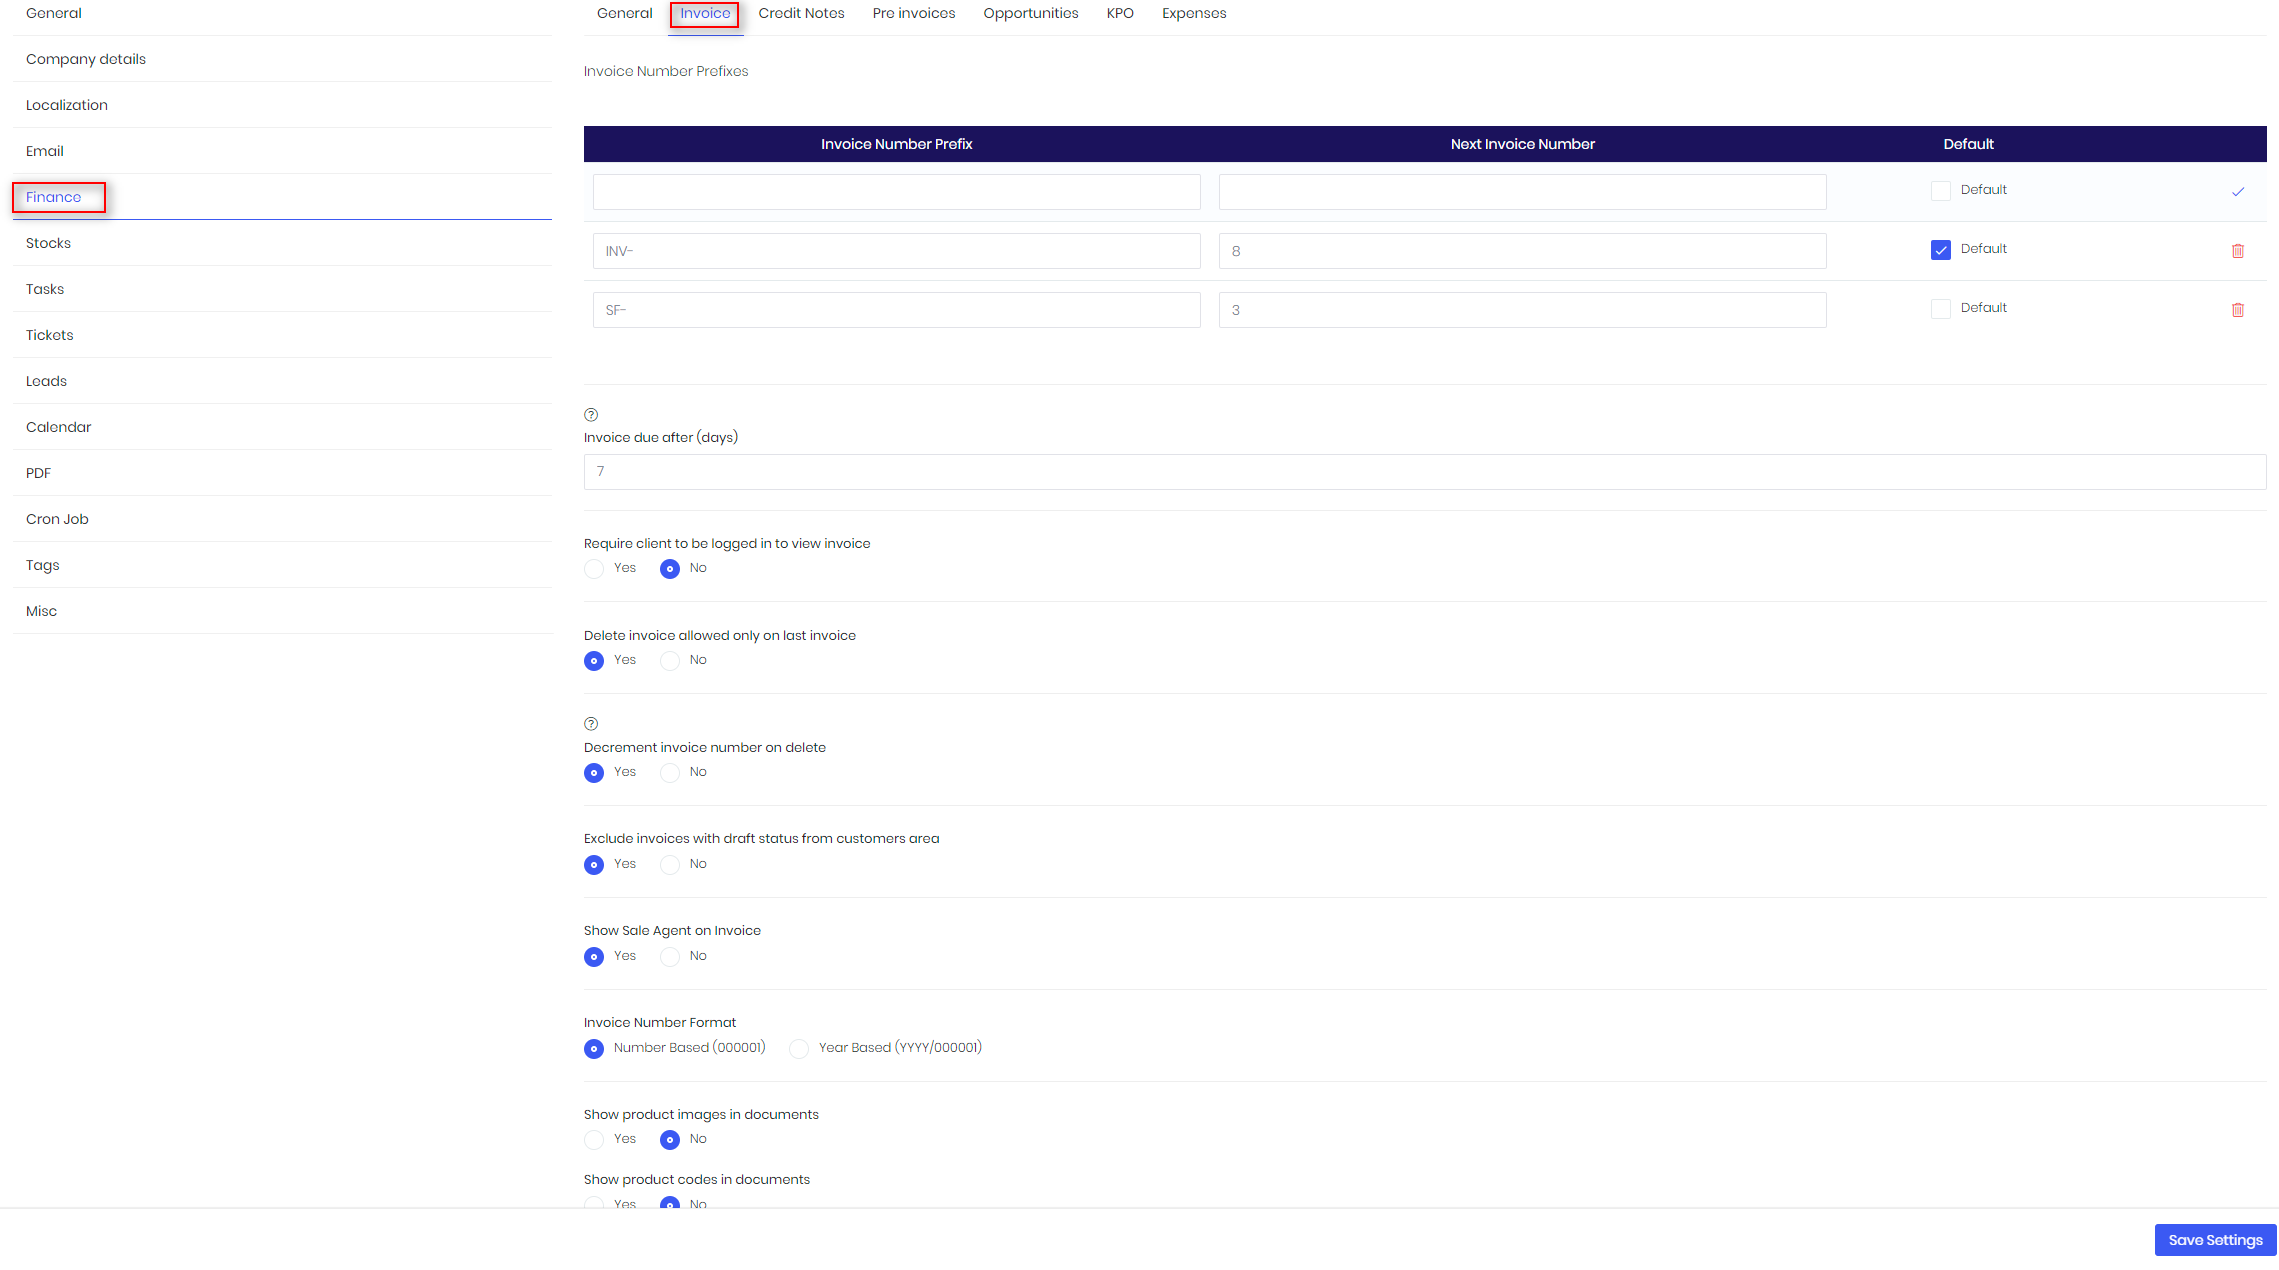Switch to Credit Notes tab

(x=801, y=14)
